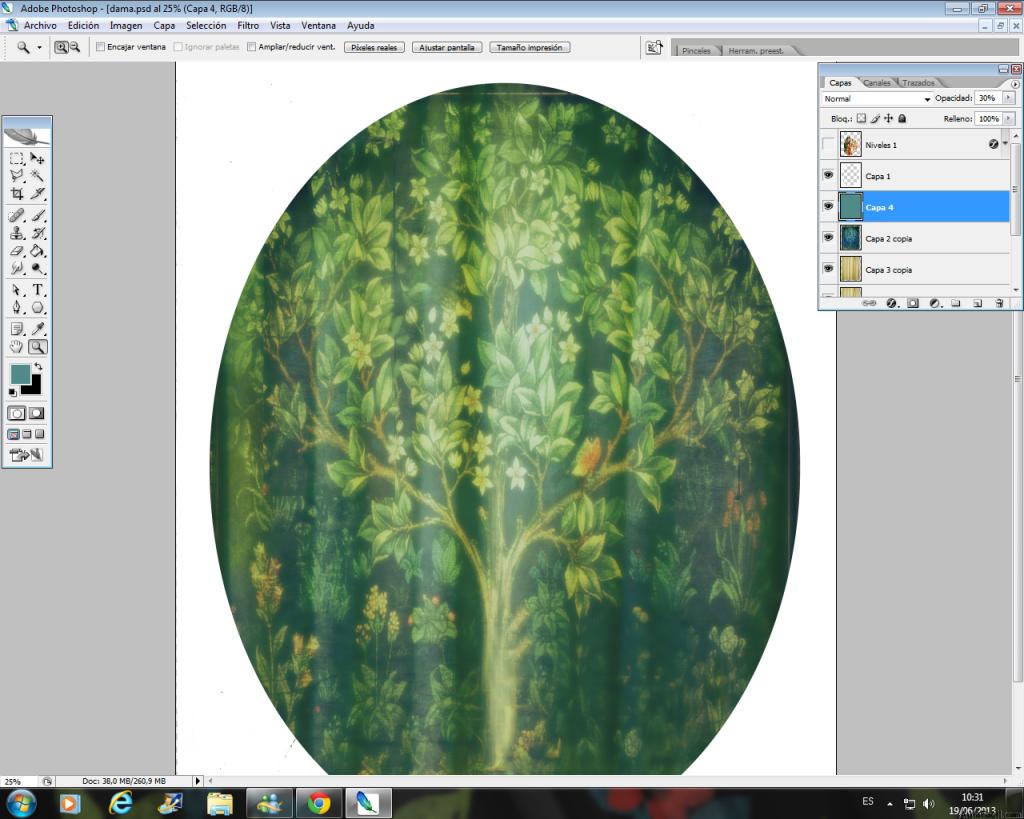Select the Paint Bucket tool
1024x819 pixels.
(x=37, y=251)
